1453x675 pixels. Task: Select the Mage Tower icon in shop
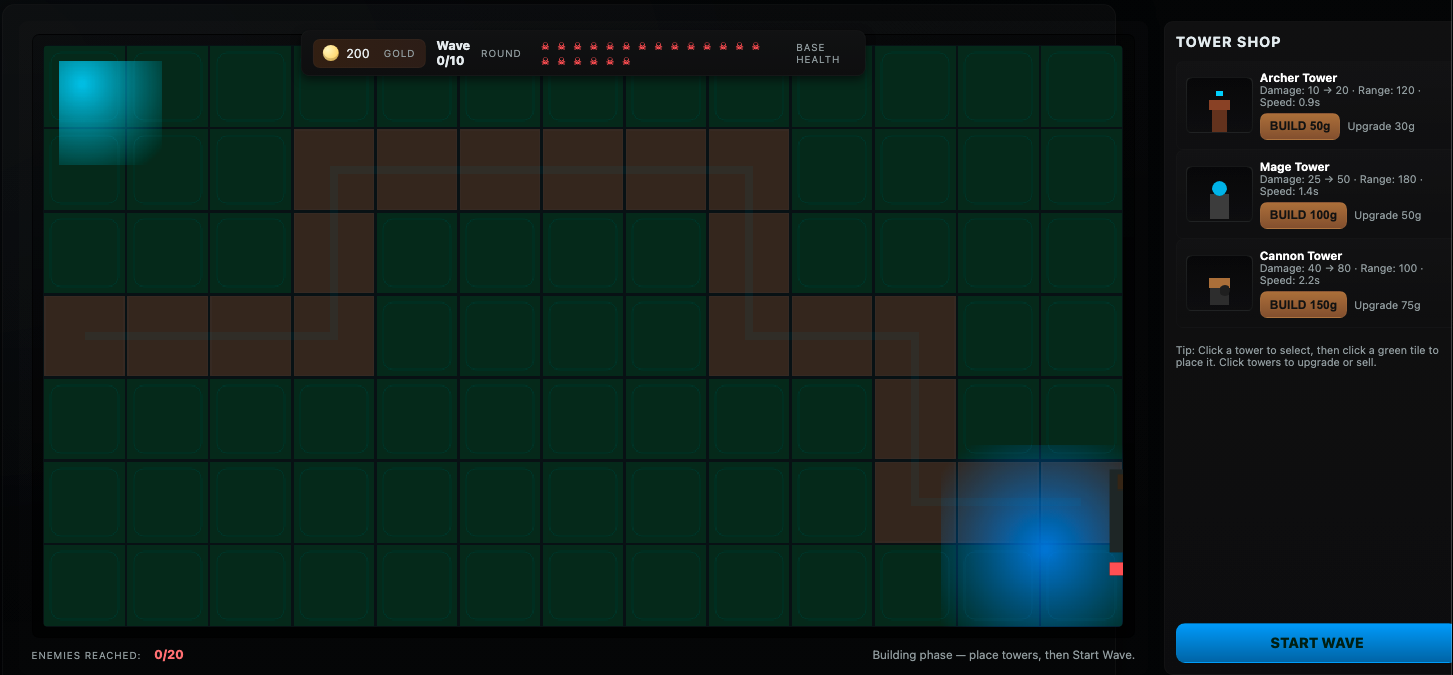1219,194
